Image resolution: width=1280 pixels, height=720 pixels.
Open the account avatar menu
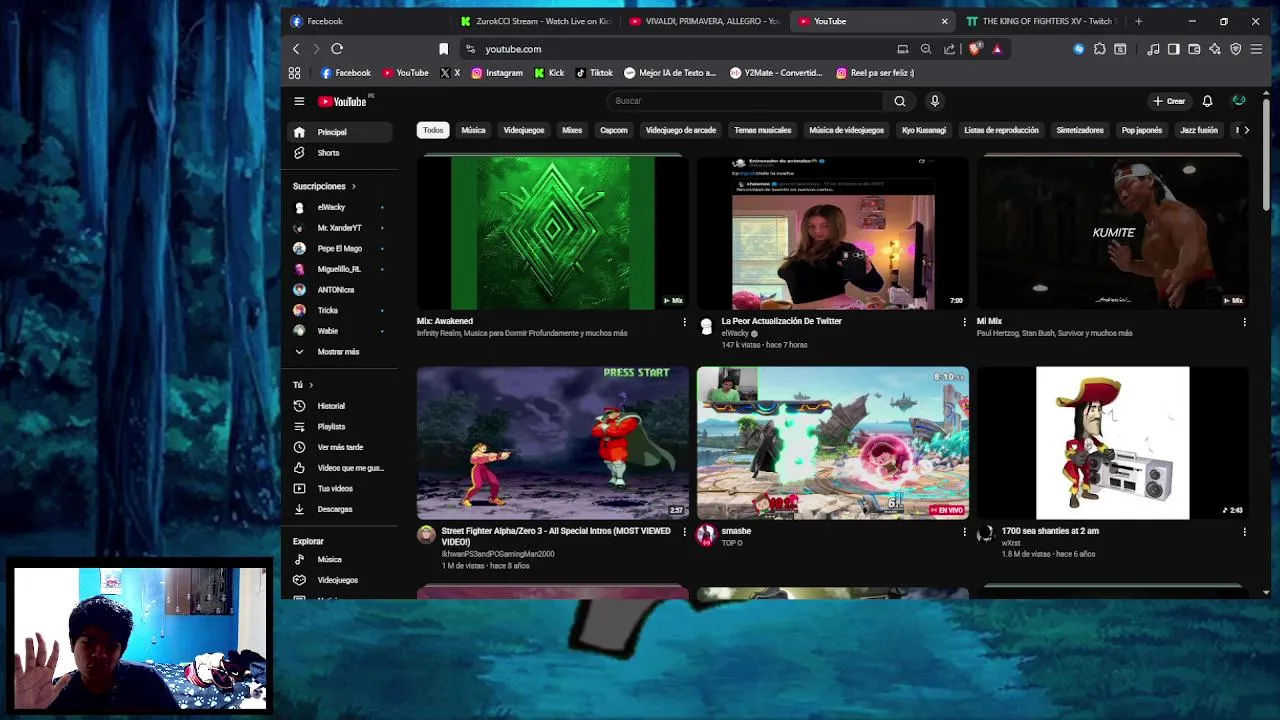coord(1239,101)
